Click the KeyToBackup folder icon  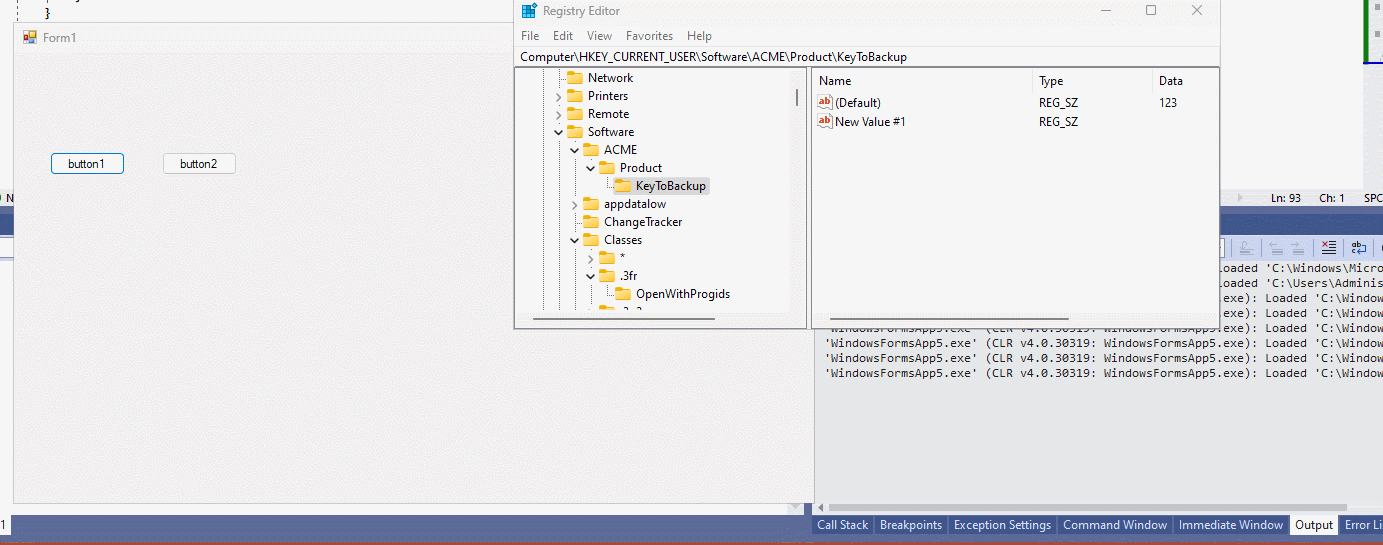622,186
